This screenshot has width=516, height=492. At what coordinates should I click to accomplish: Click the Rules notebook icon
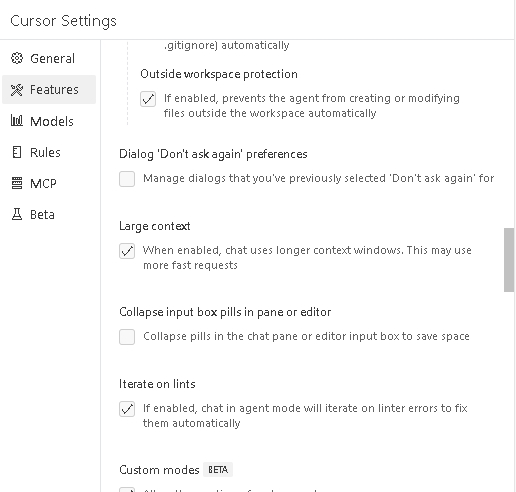pyautogui.click(x=17, y=152)
